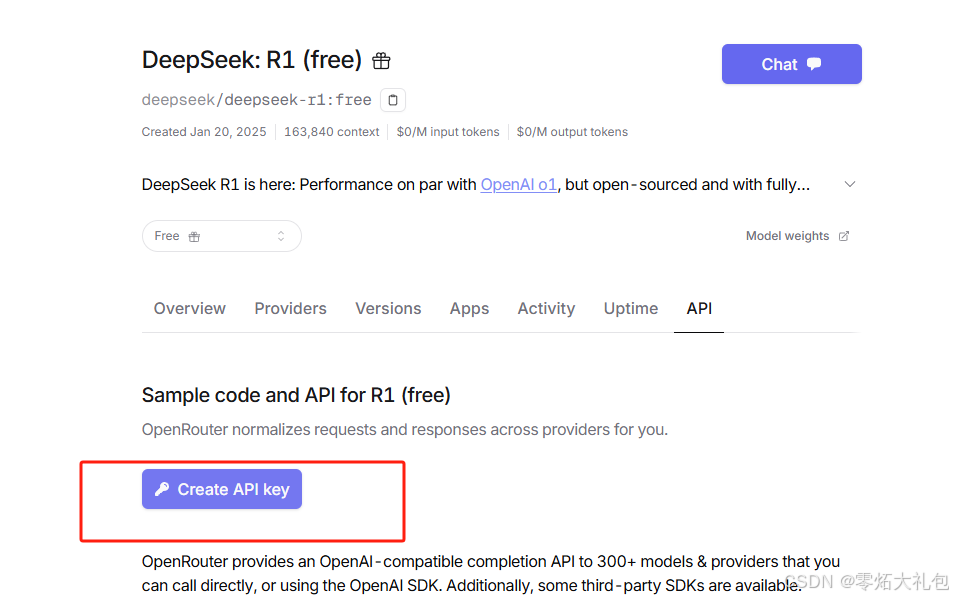Select the Apps tab

click(x=469, y=309)
